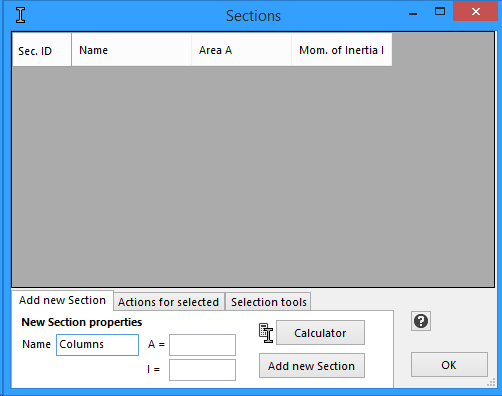Click the Mom. of Inertia I header

tap(342, 50)
